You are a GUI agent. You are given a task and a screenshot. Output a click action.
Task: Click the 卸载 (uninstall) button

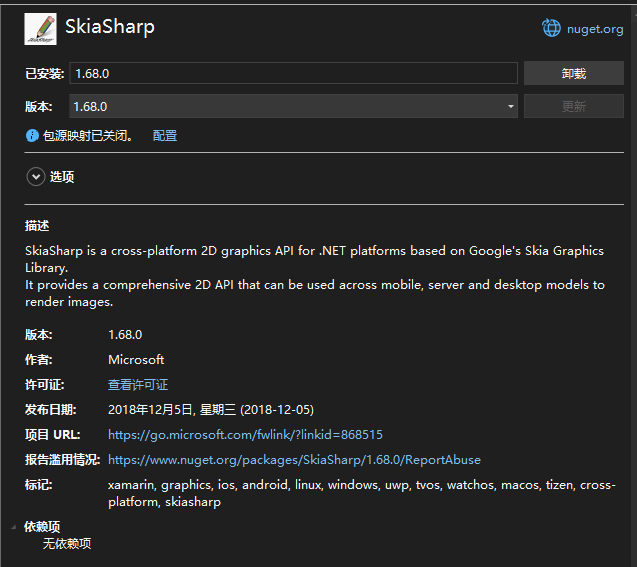tap(574, 74)
